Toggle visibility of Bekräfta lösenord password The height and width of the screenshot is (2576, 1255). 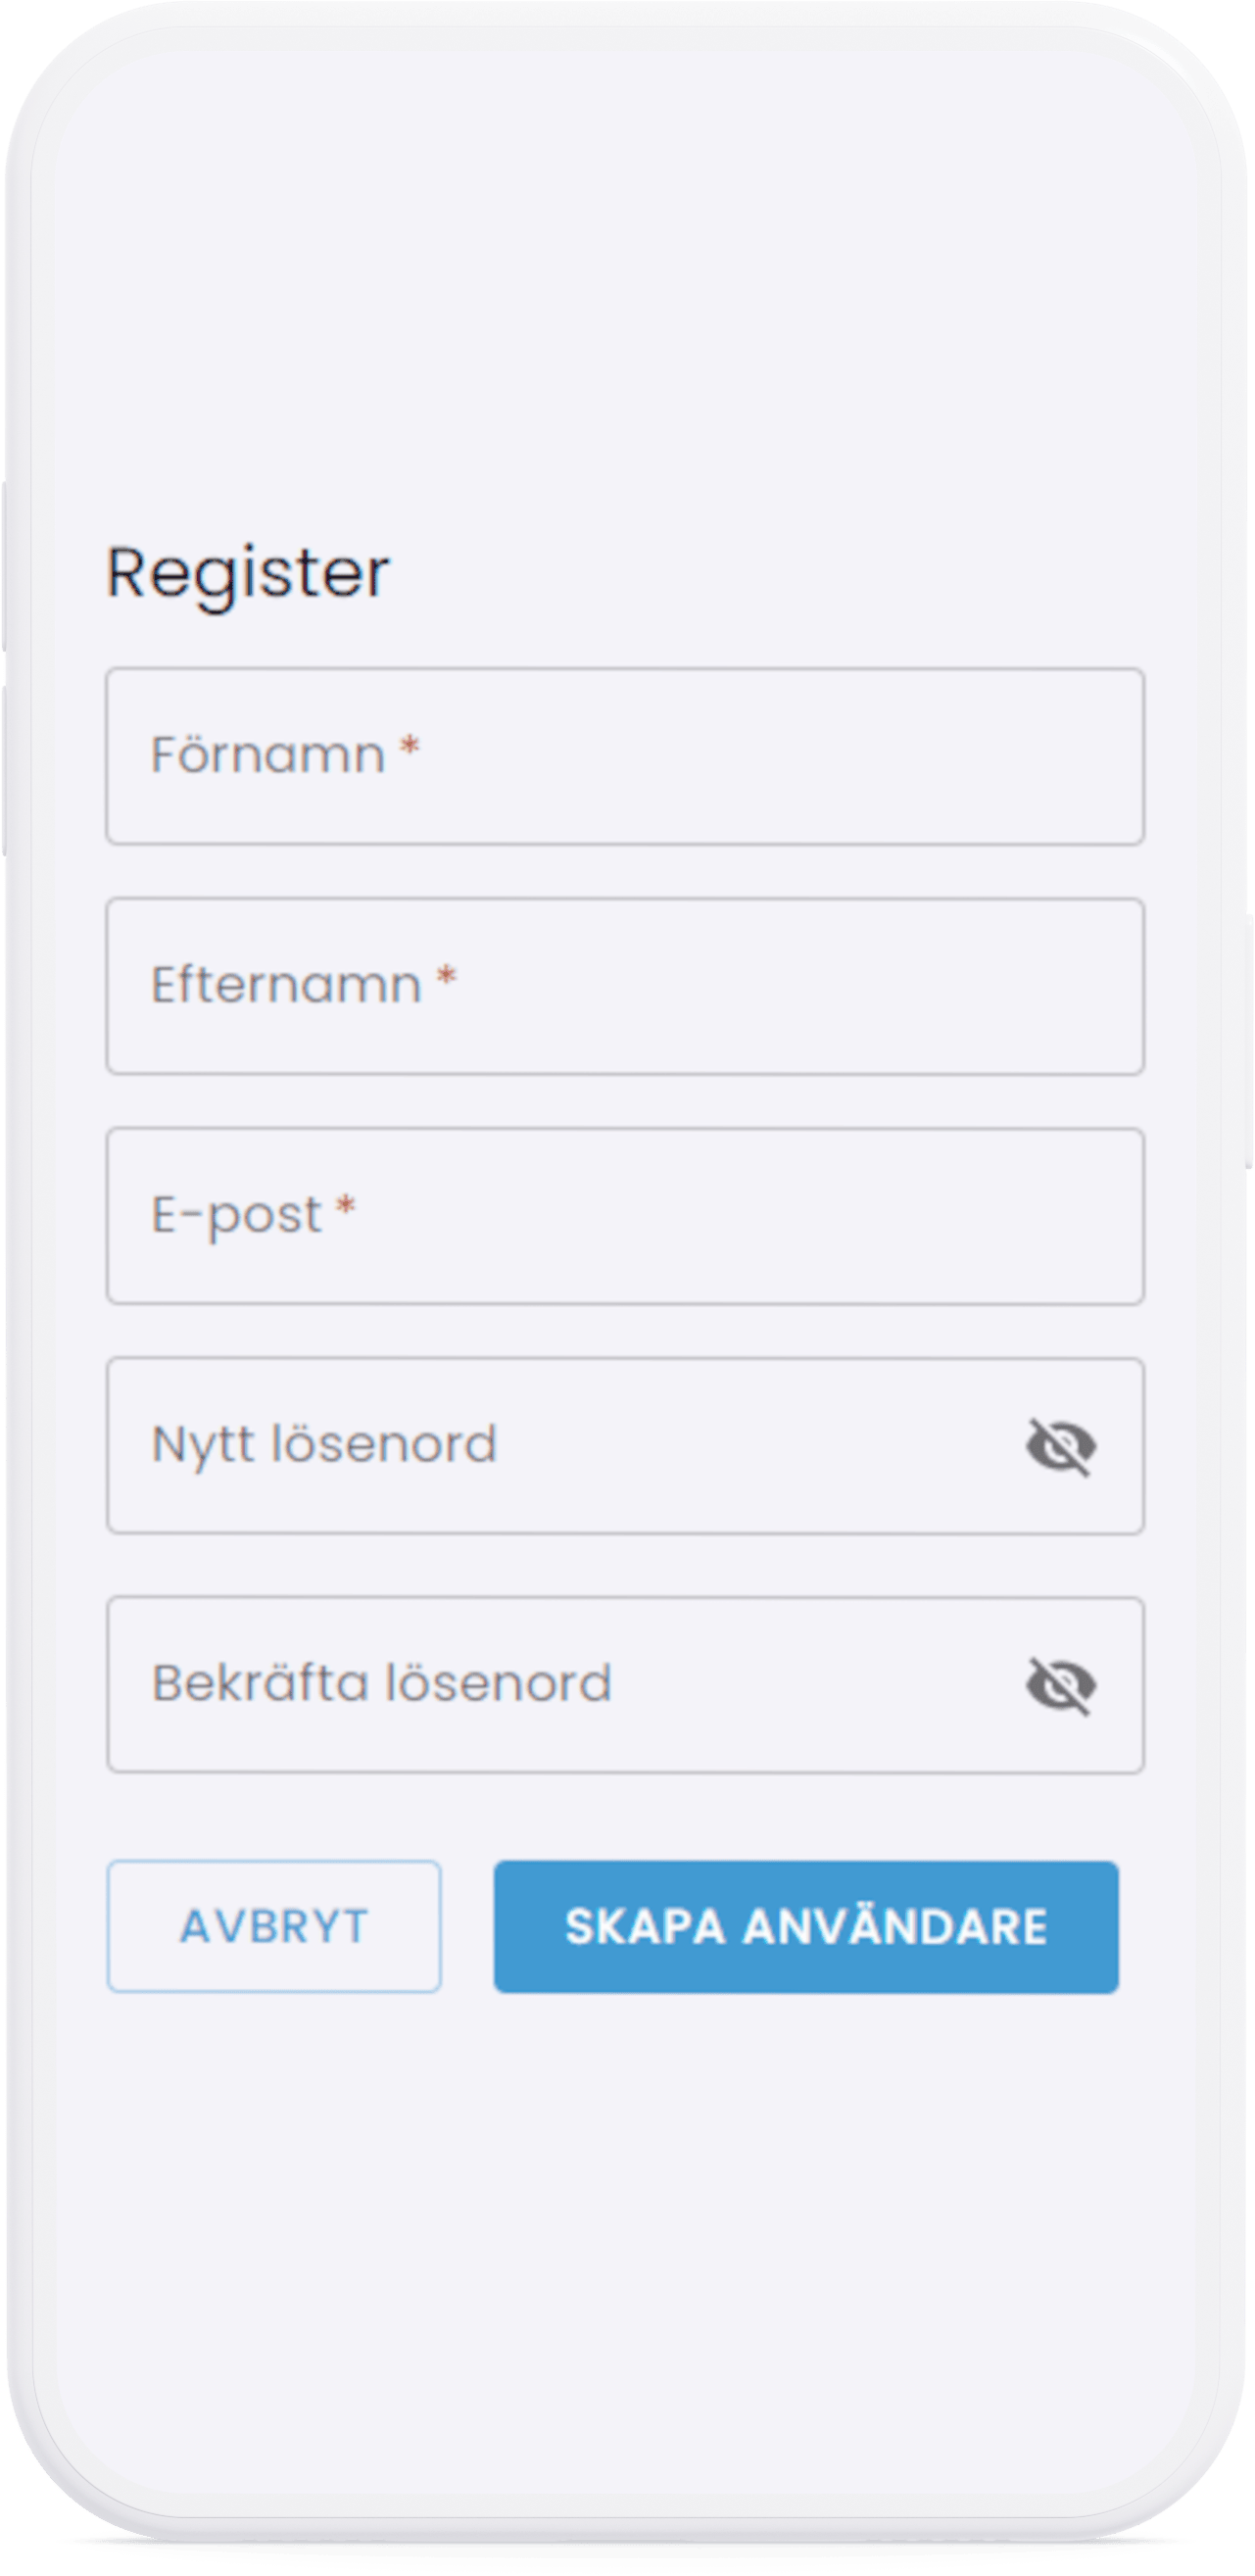[1061, 1685]
